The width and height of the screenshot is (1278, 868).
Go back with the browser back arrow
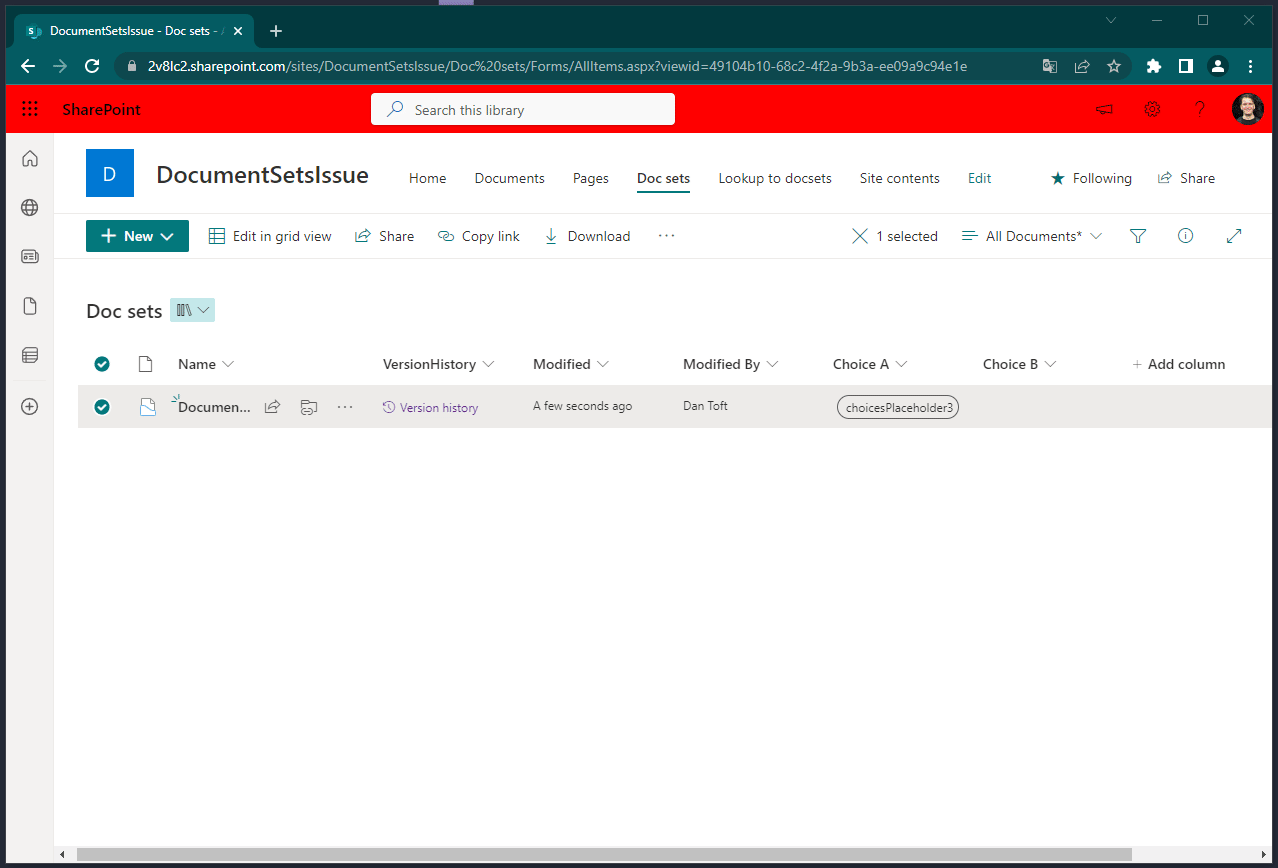(x=28, y=66)
